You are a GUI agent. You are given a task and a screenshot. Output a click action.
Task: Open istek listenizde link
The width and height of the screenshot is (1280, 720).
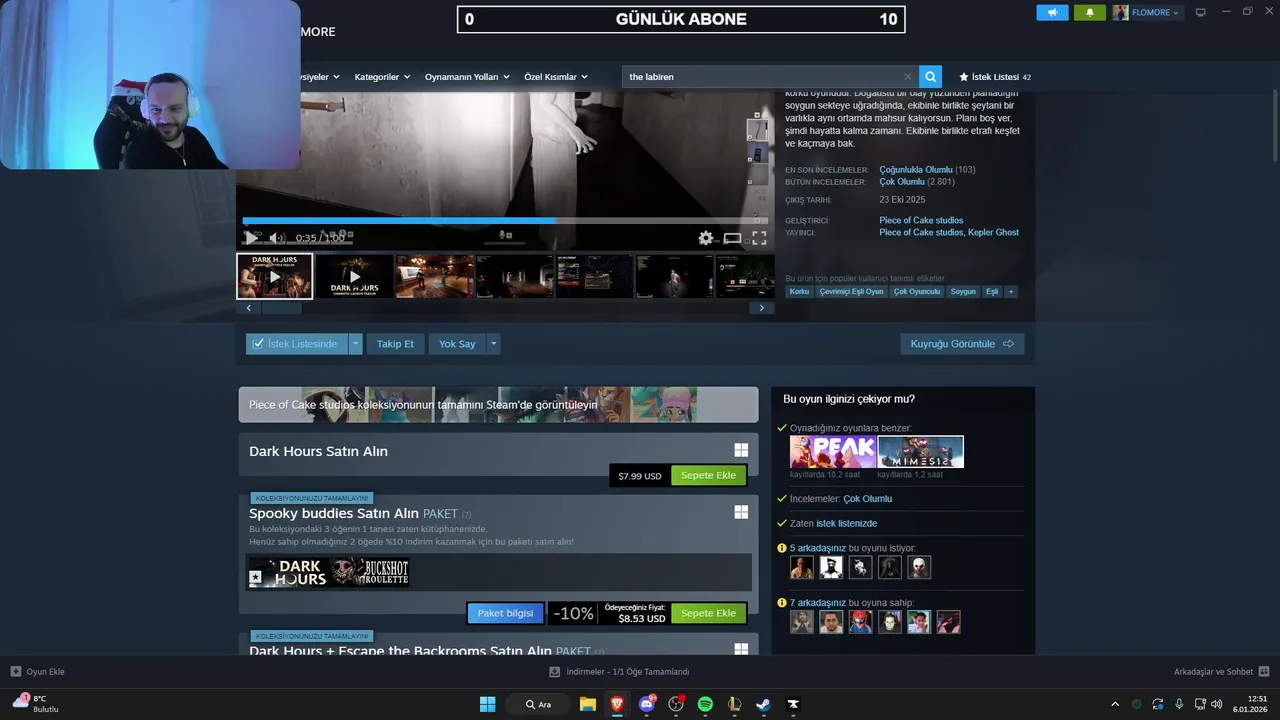tap(846, 524)
